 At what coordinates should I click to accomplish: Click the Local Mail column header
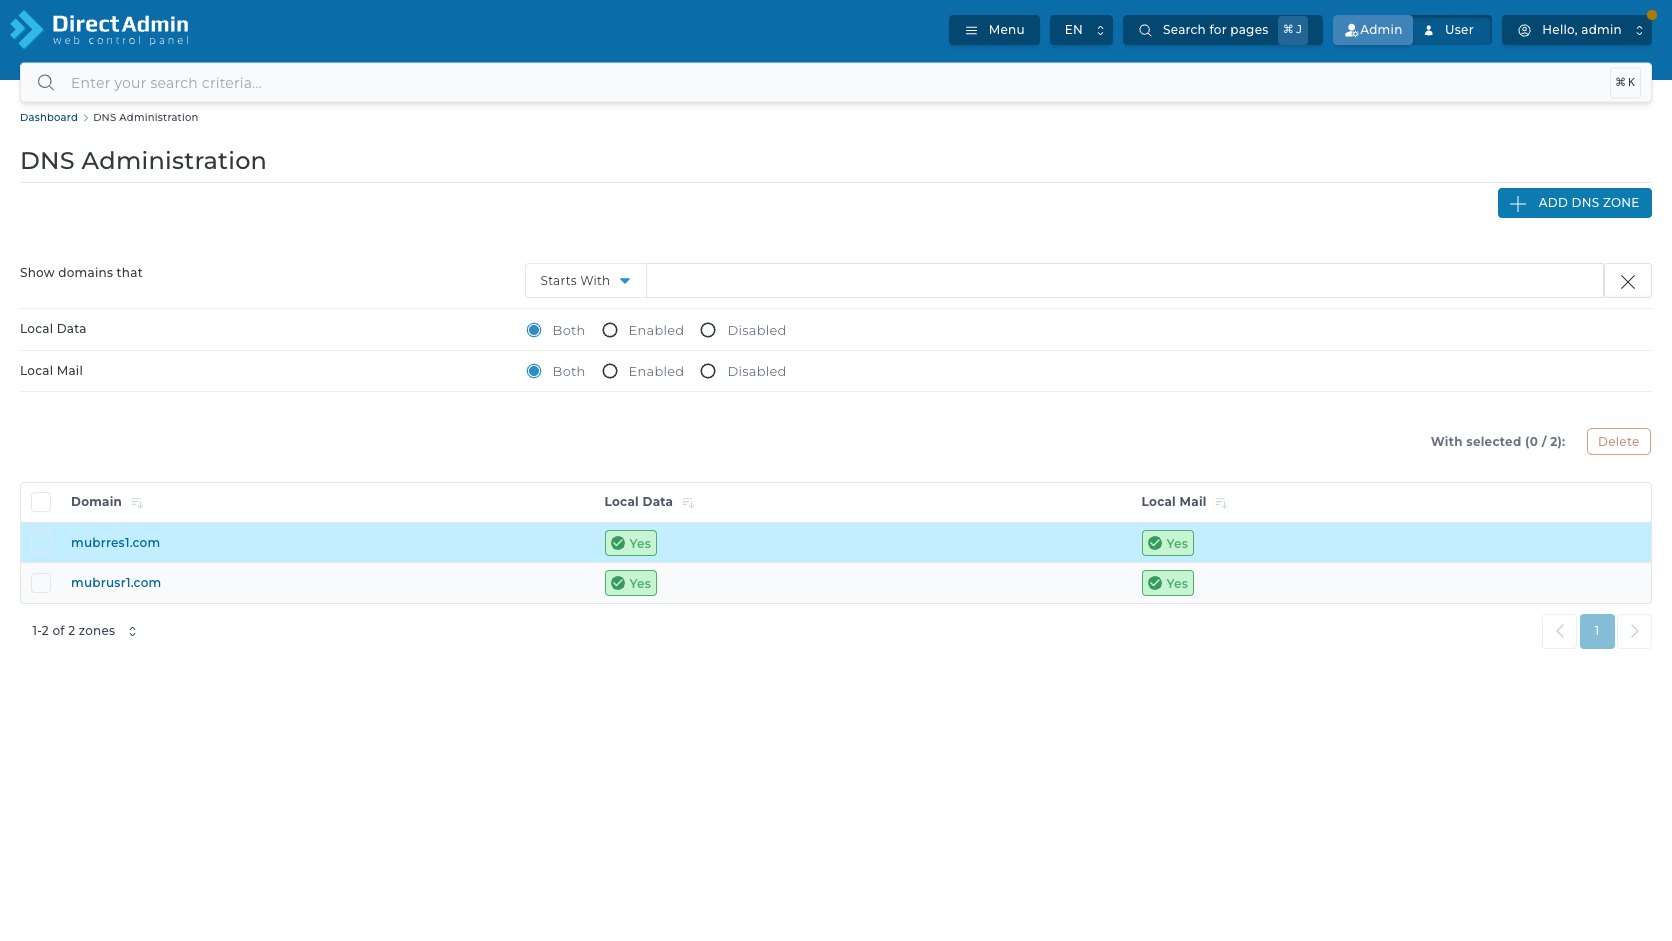pyautogui.click(x=1174, y=502)
